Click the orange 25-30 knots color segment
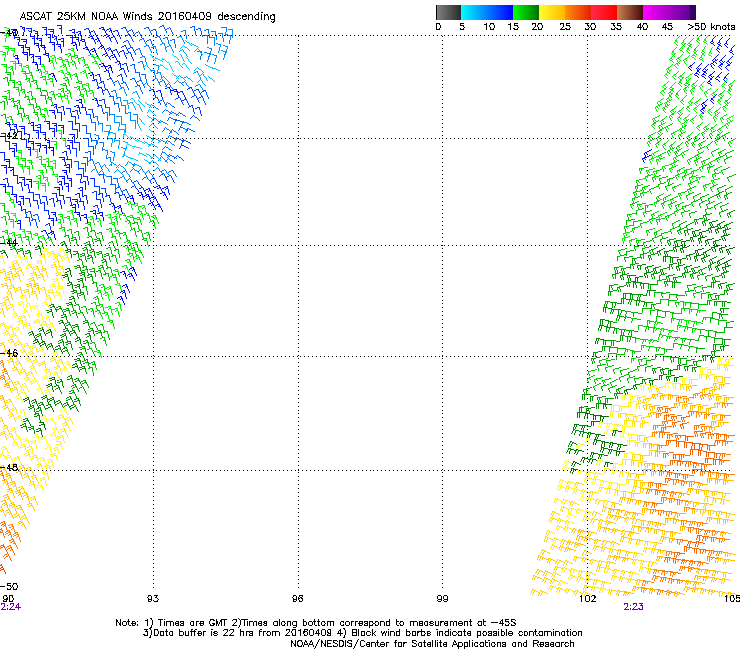This screenshot has width=740, height=650. (578, 12)
